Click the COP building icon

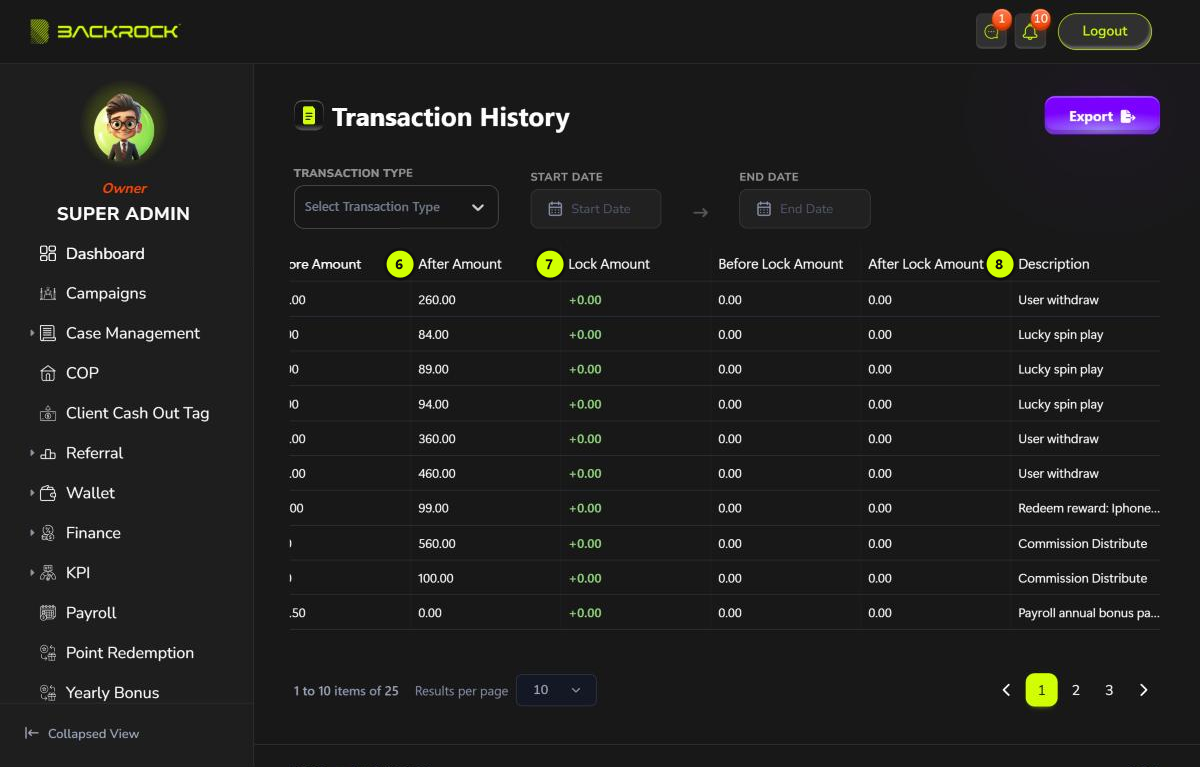[x=48, y=374]
